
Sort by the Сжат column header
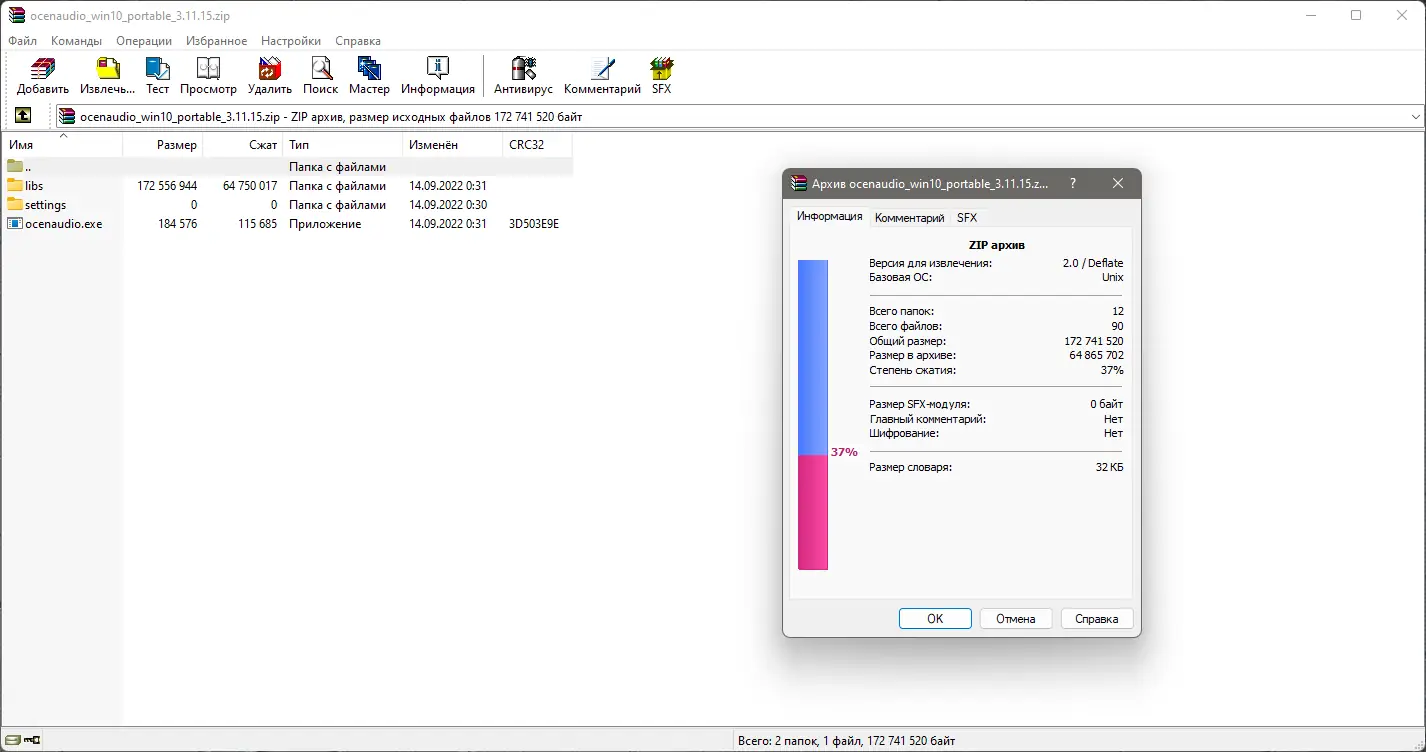click(x=243, y=145)
